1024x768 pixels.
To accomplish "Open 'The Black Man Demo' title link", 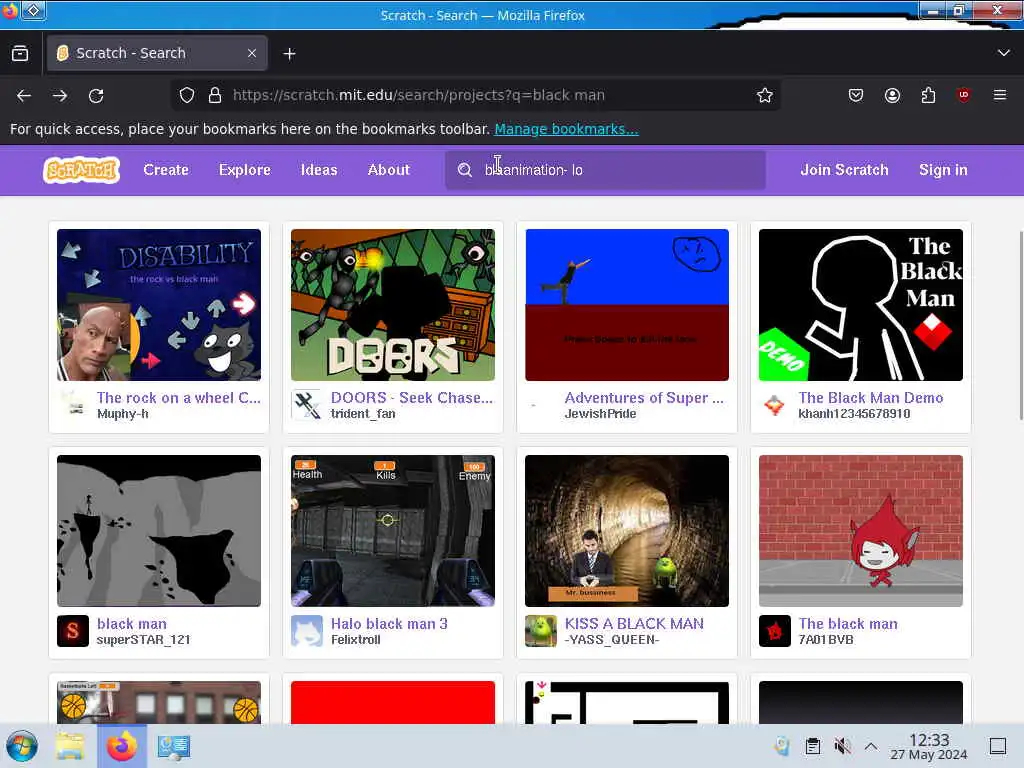I will pyautogui.click(x=871, y=398).
